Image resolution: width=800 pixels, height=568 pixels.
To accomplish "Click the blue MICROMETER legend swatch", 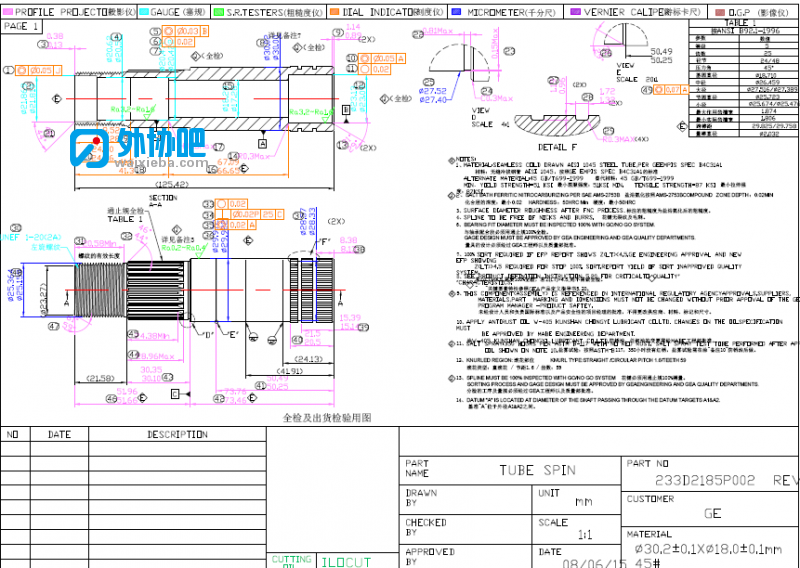I will [457, 12].
